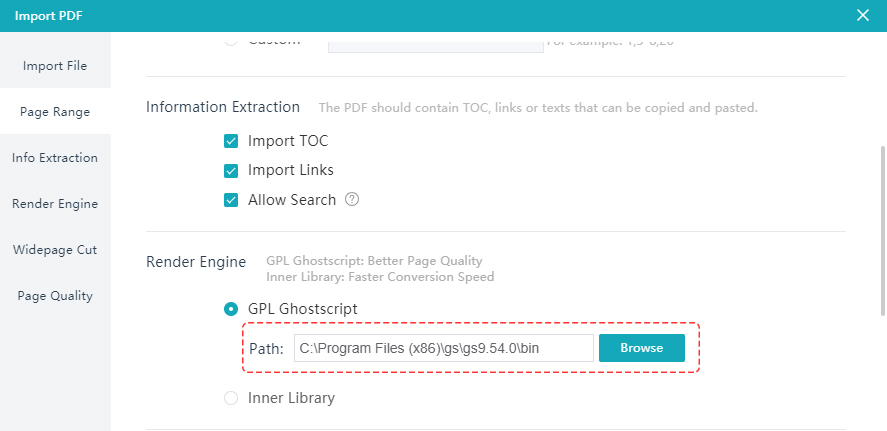This screenshot has height=431, width=887.
Task: Open the Import File tab
Action: [x=55, y=66]
